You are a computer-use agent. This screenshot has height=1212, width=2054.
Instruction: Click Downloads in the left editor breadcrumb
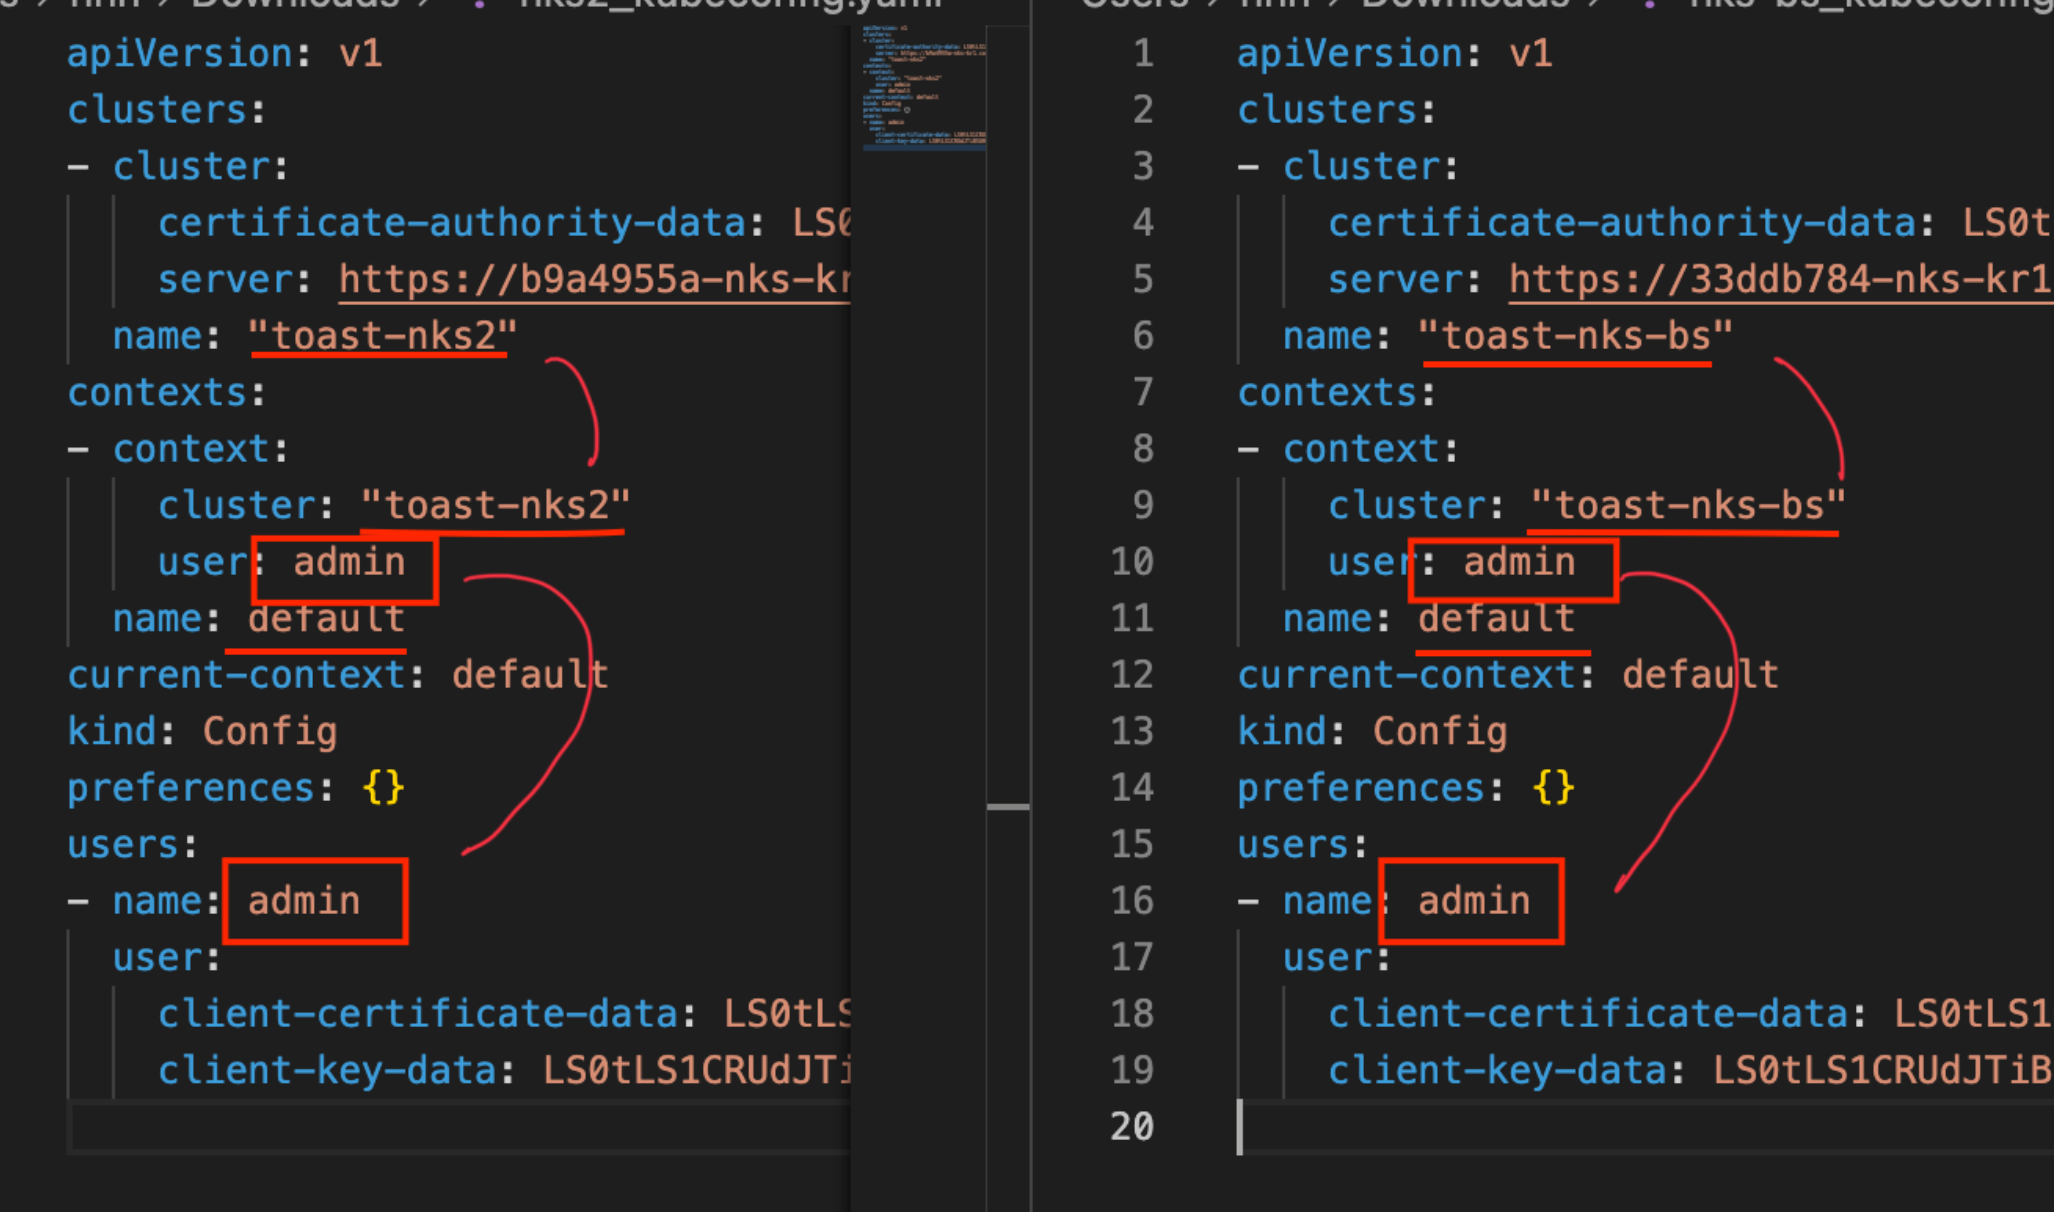[x=295, y=4]
